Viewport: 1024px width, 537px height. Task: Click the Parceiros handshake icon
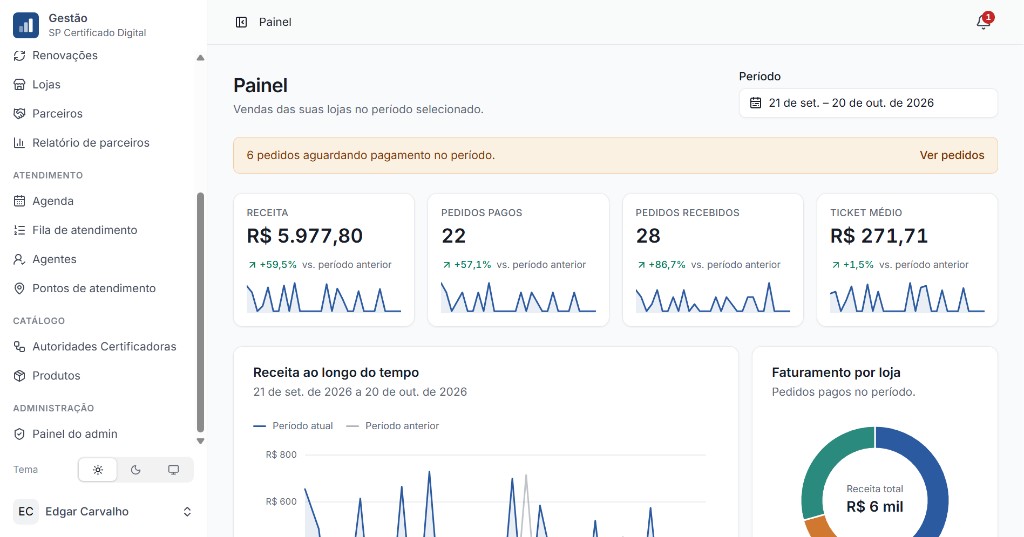tap(20, 114)
